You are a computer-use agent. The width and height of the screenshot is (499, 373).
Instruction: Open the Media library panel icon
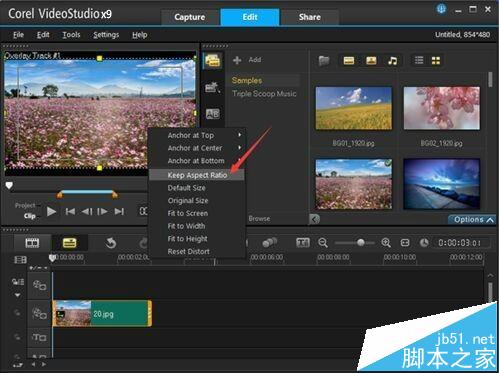coord(212,61)
